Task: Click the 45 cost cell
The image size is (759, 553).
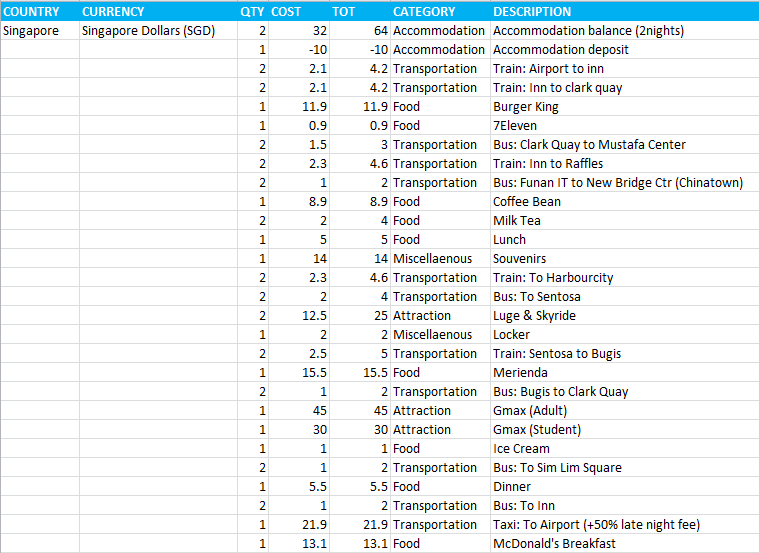Action: pos(299,410)
